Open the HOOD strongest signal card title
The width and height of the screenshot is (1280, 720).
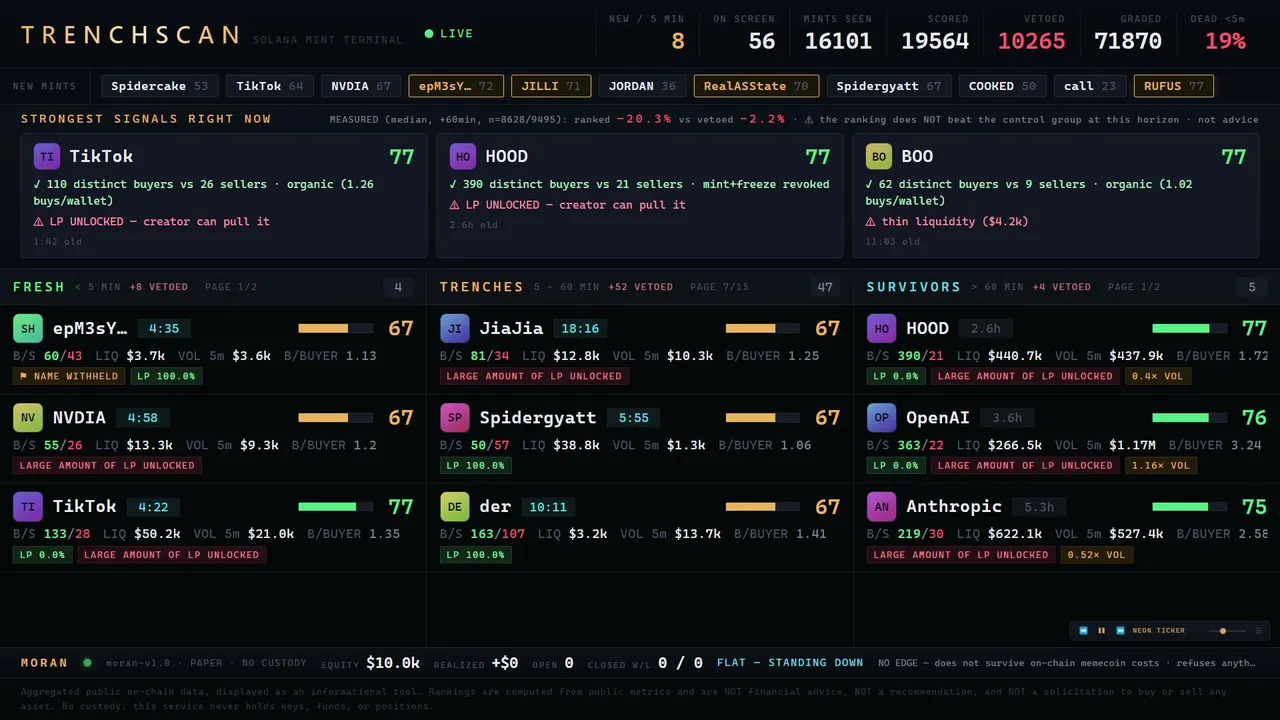coord(507,157)
